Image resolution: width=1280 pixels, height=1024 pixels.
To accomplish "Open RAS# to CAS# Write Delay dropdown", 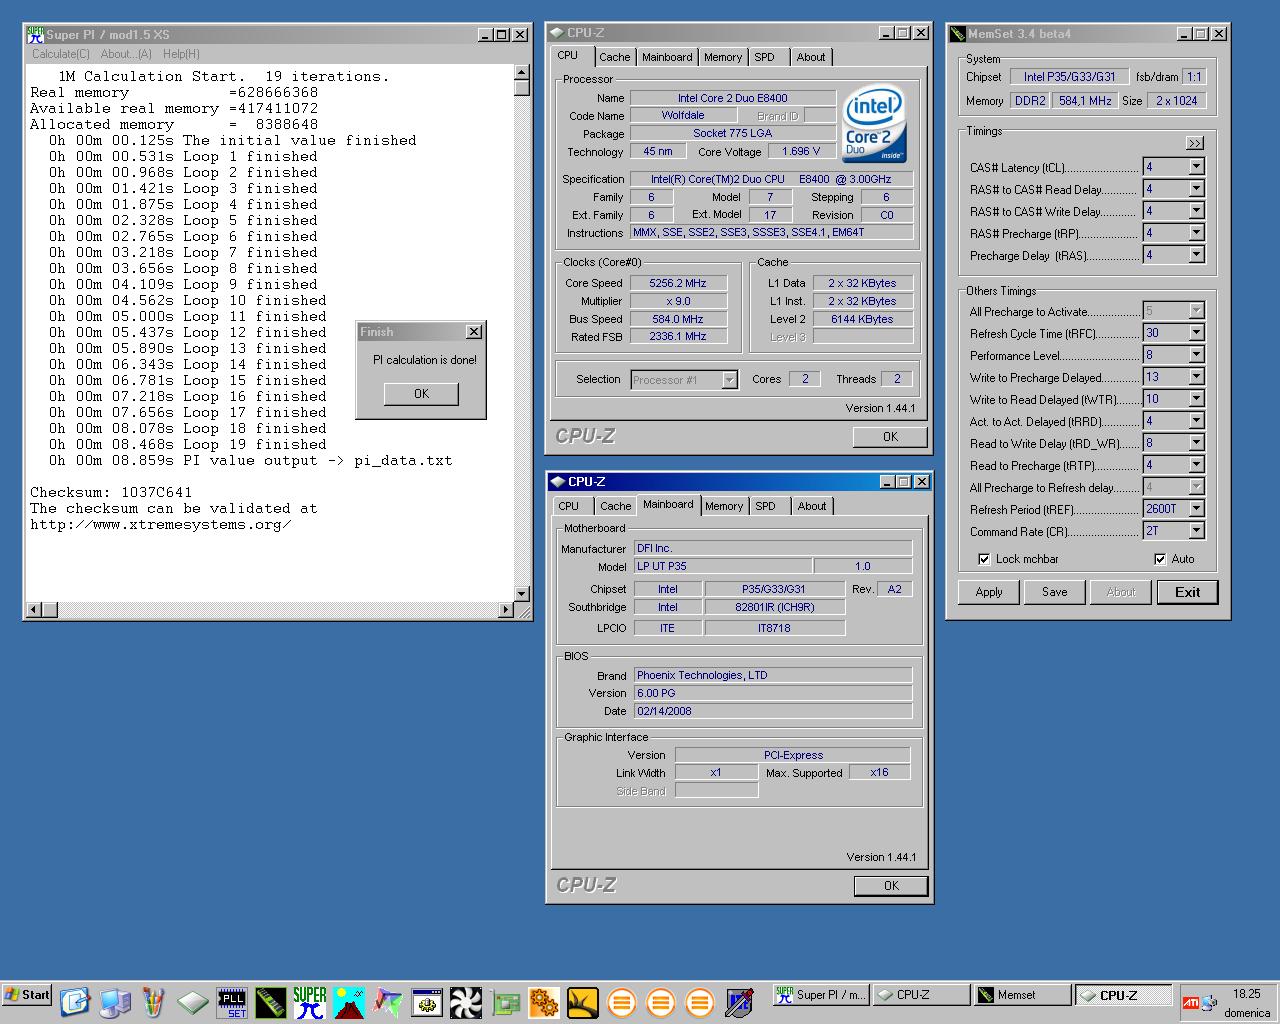I will (1196, 211).
